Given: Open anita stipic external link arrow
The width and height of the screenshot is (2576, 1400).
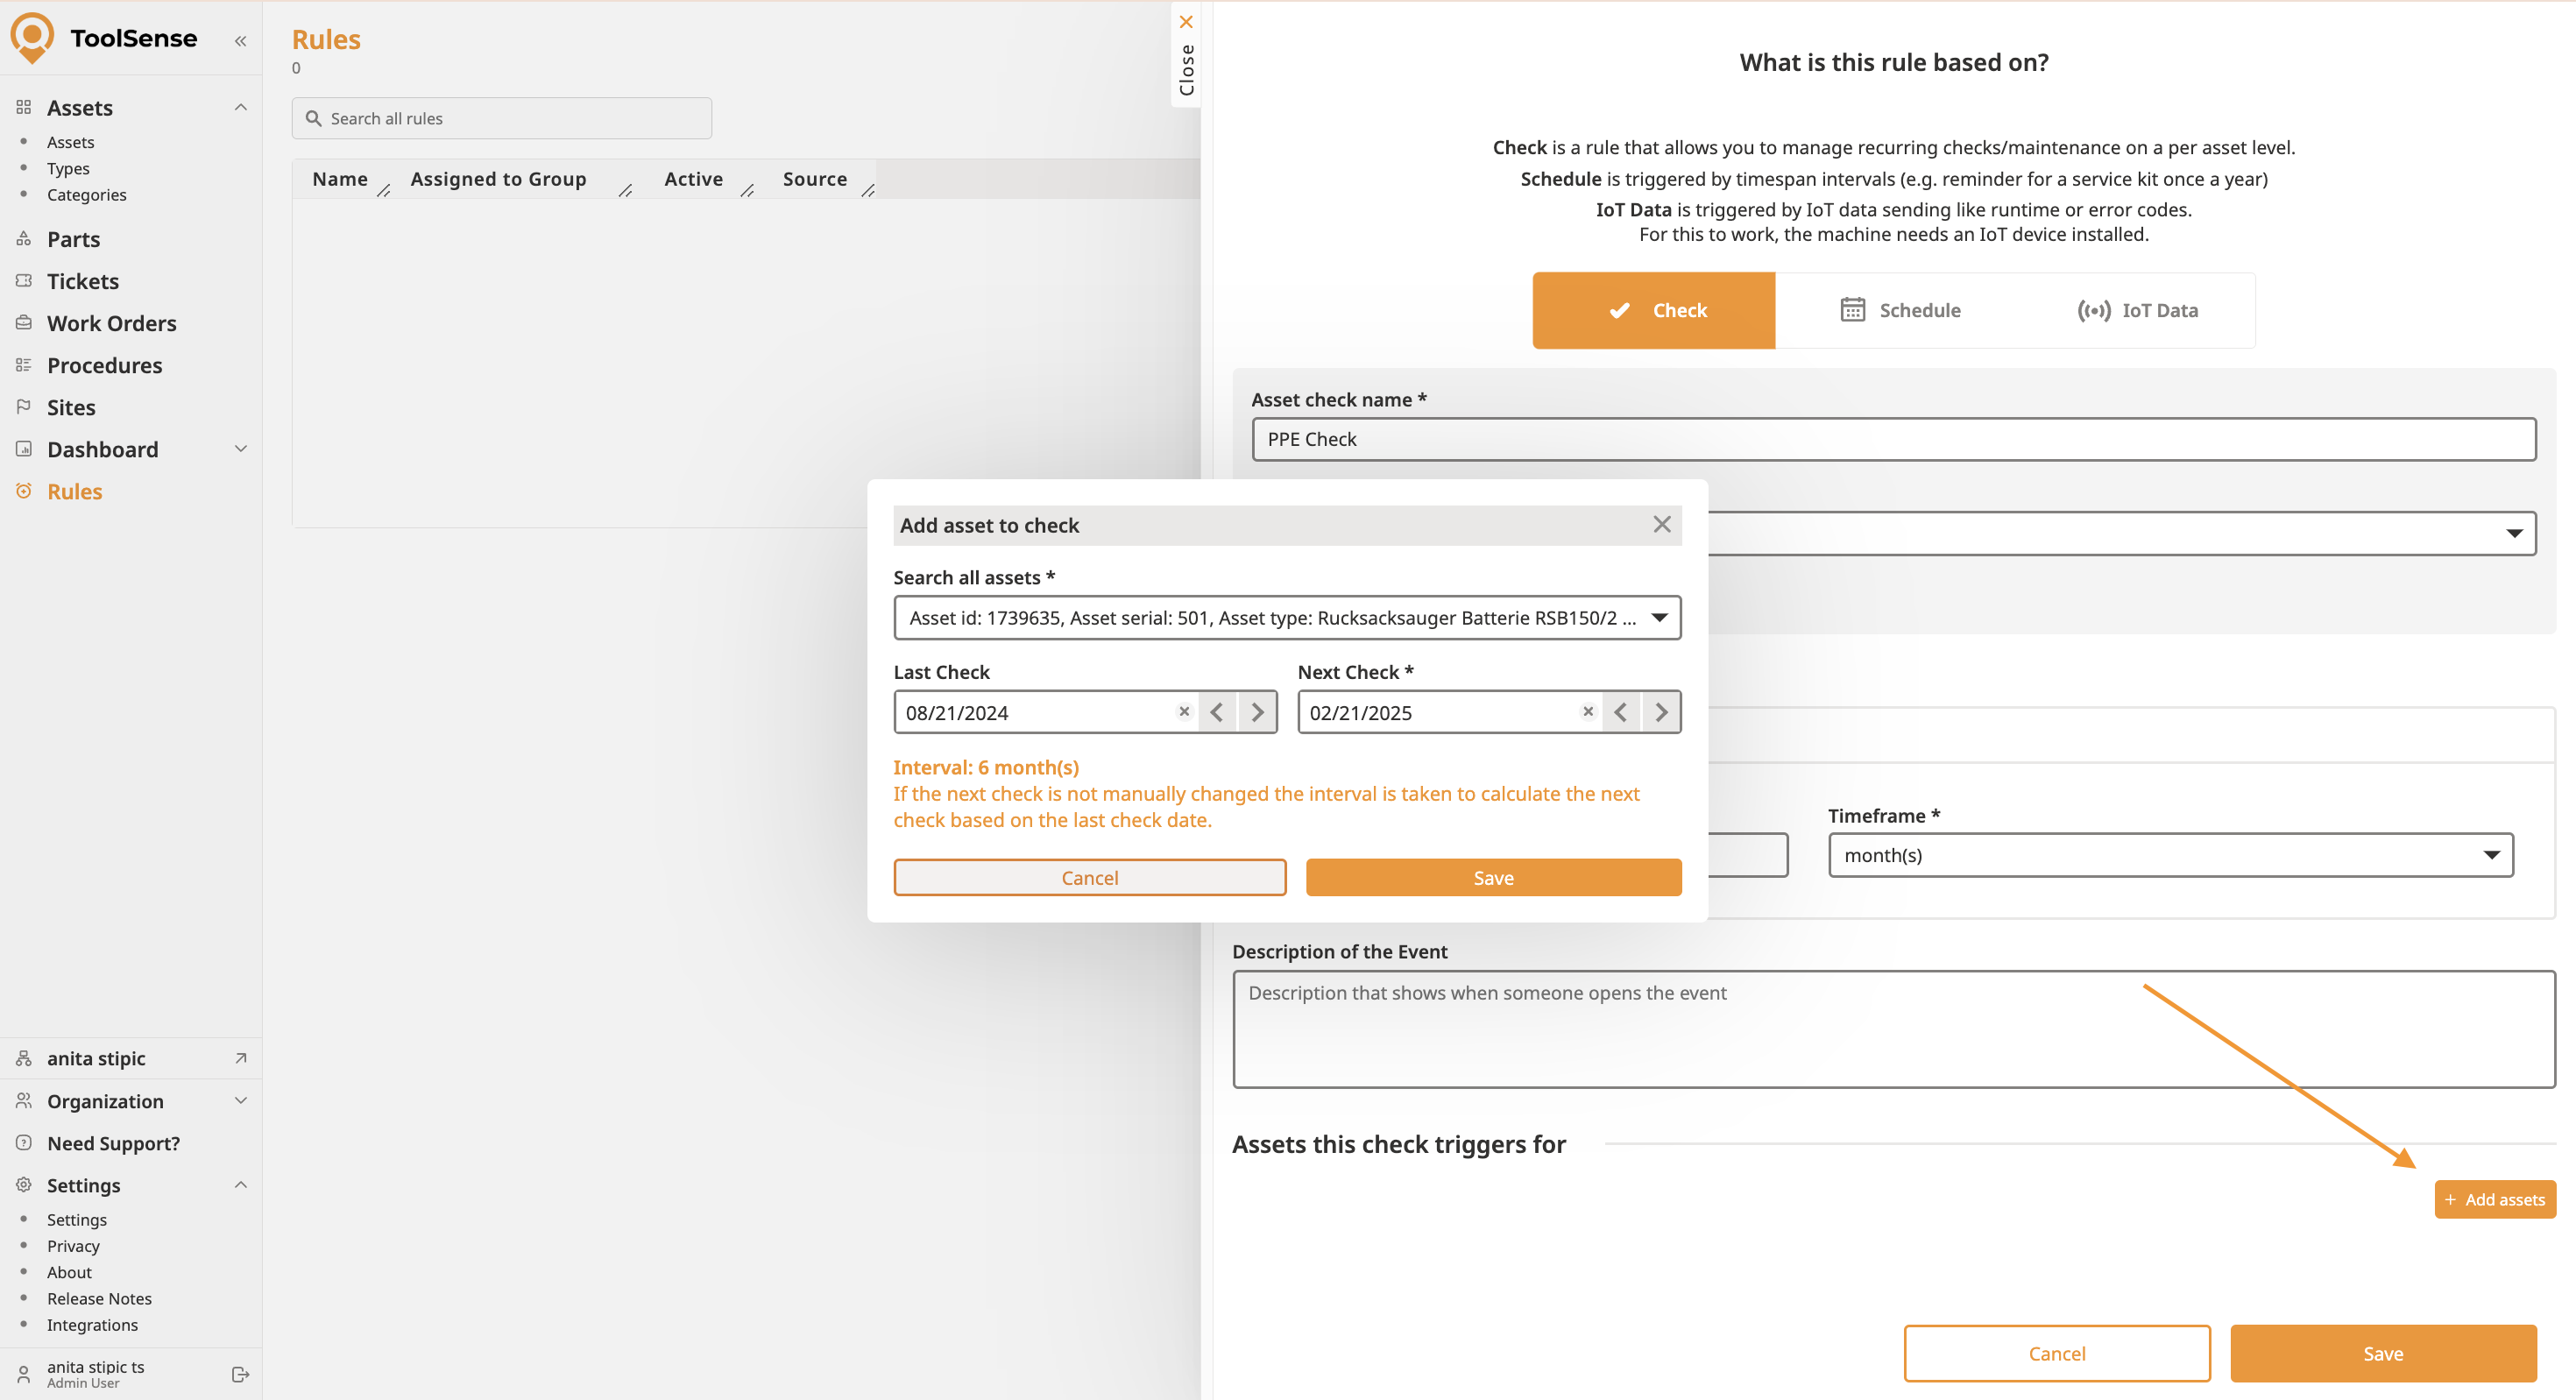Looking at the screenshot, I should 240,1058.
